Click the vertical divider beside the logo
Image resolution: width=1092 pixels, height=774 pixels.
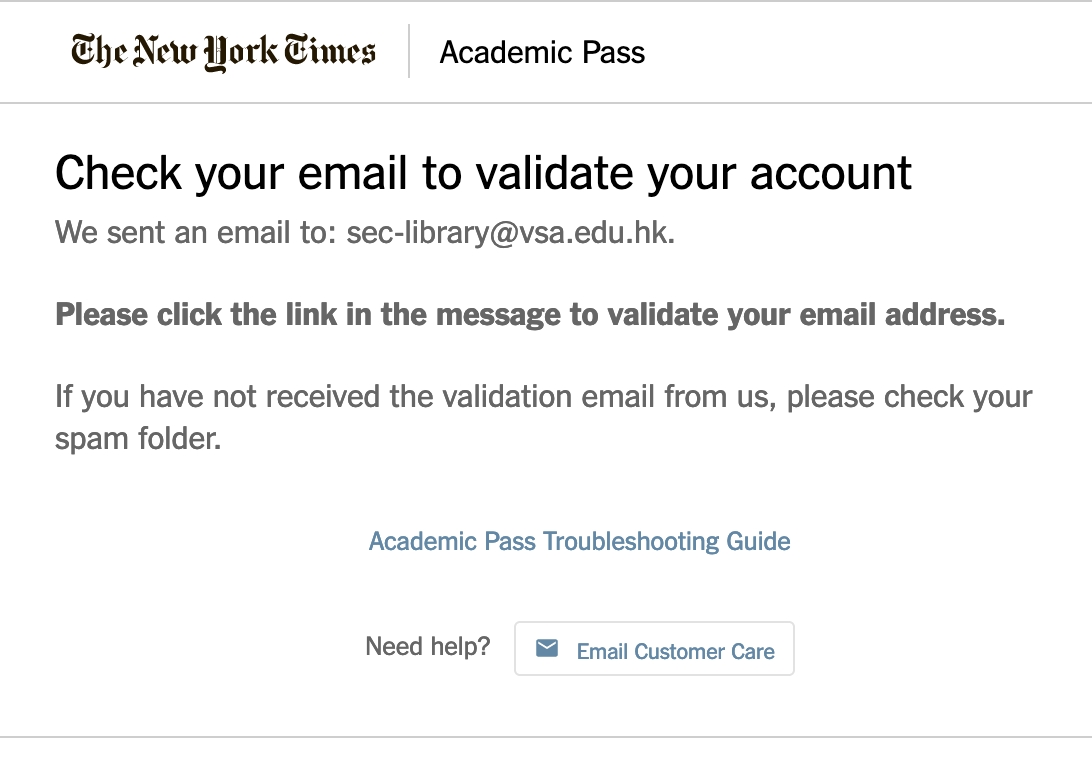(x=409, y=51)
